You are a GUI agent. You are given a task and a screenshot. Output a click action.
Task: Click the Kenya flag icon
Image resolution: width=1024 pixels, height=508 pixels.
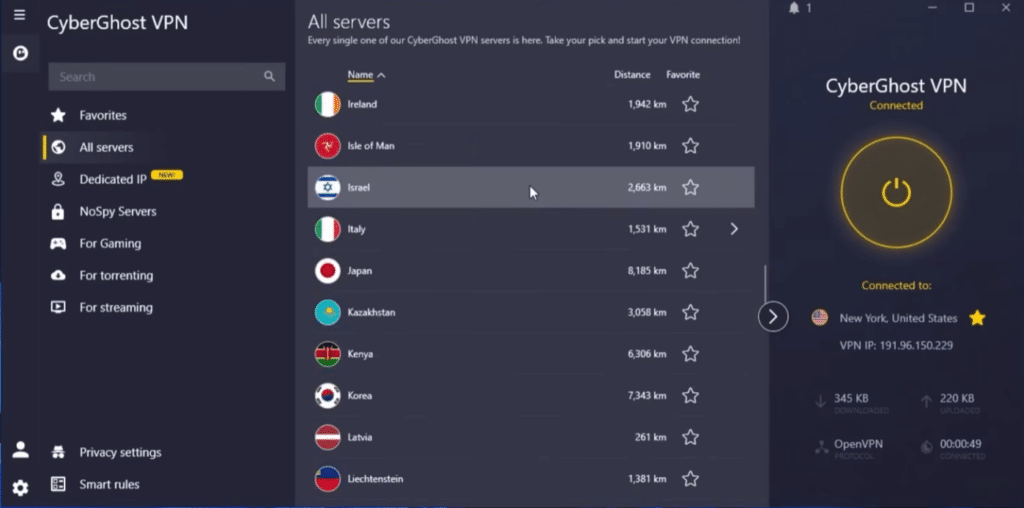[x=327, y=355]
